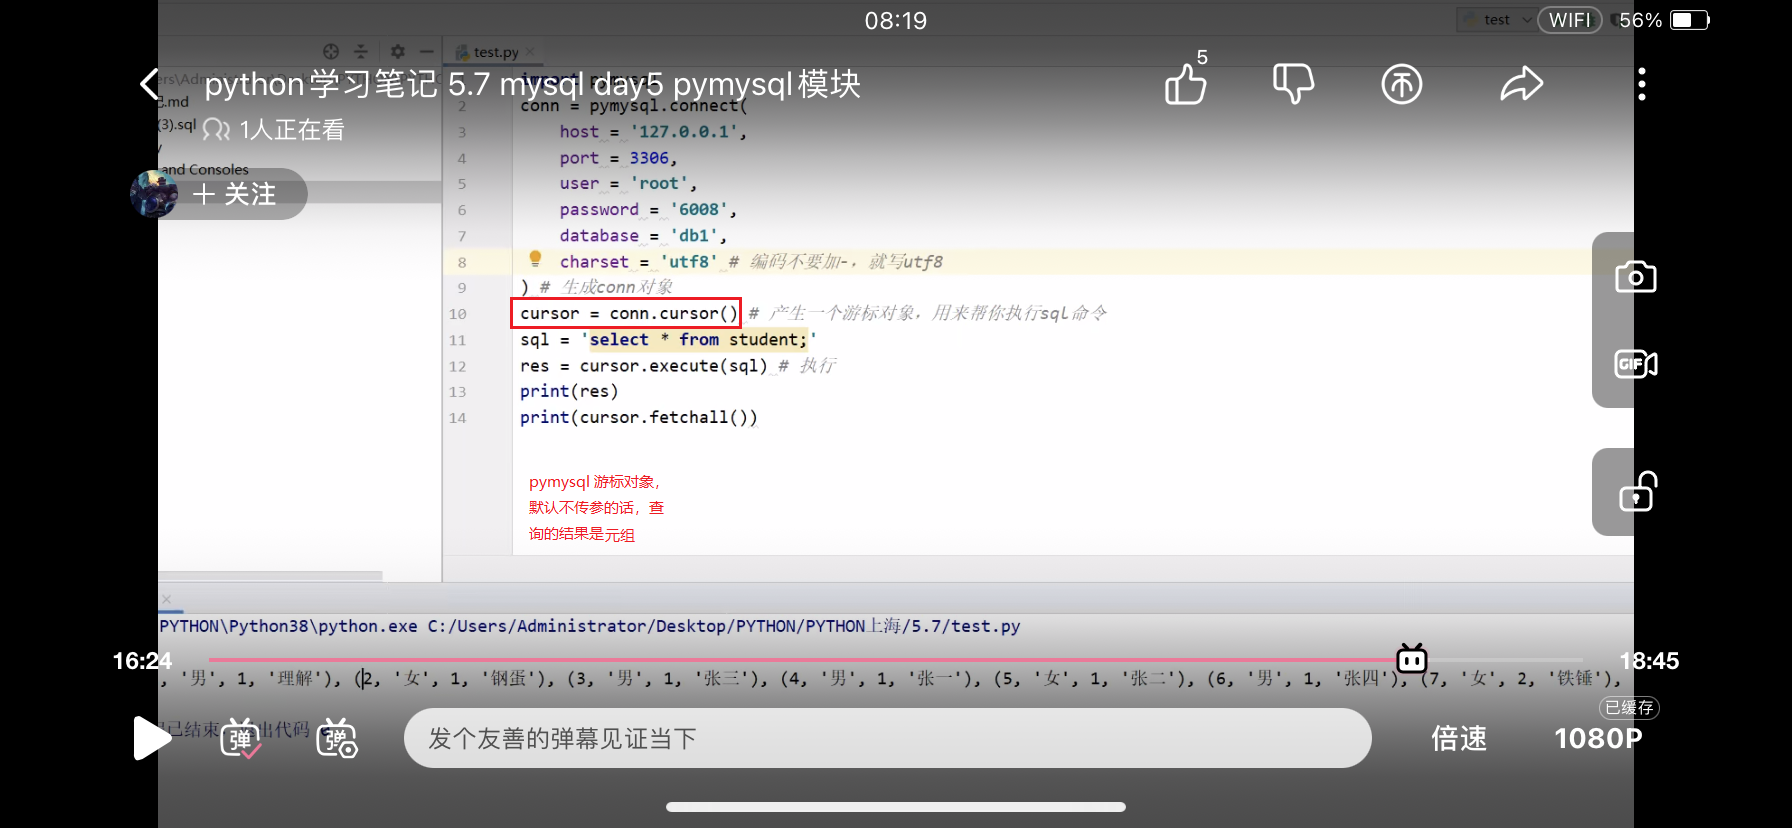Open the 倍速 playback speed menu
This screenshot has height=828, width=1792.
(x=1459, y=738)
